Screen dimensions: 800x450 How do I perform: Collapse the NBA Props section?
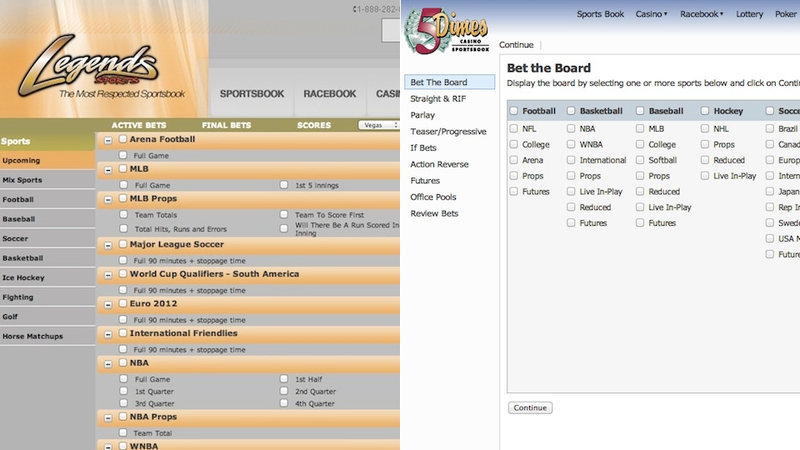pos(108,417)
